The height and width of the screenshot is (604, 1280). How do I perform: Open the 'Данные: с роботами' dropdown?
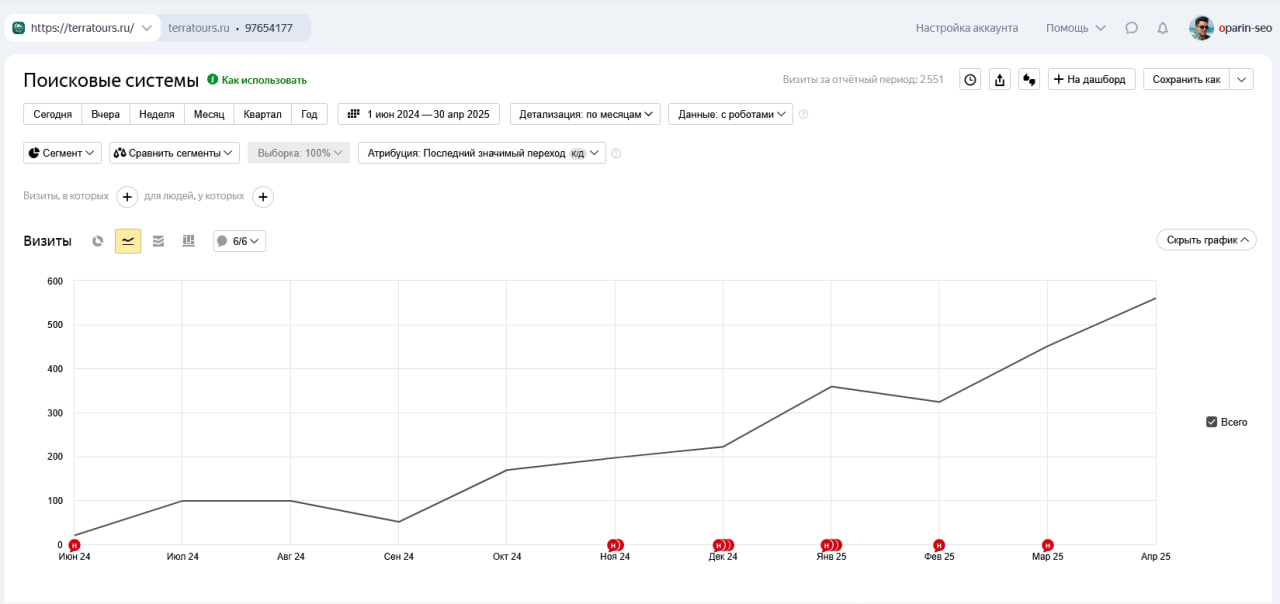coord(730,114)
